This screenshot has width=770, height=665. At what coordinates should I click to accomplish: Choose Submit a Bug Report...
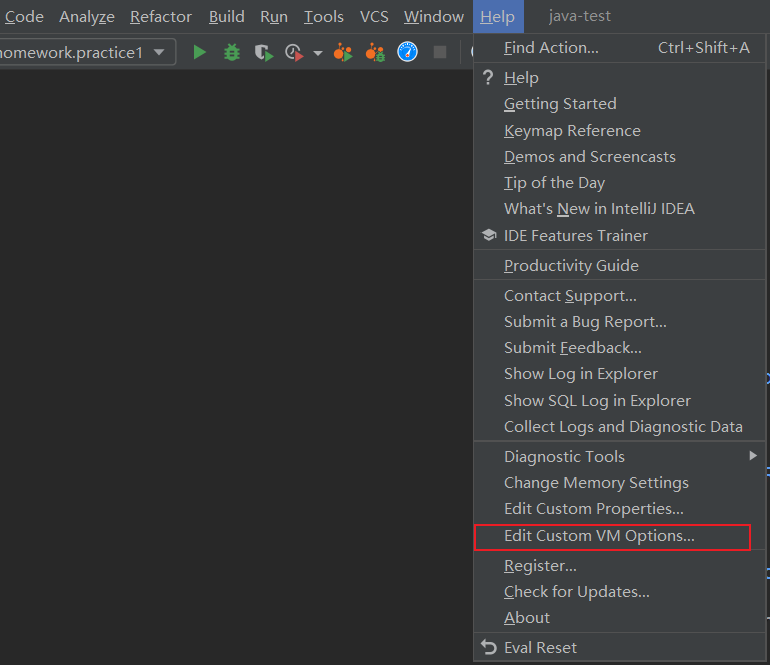tap(619, 322)
